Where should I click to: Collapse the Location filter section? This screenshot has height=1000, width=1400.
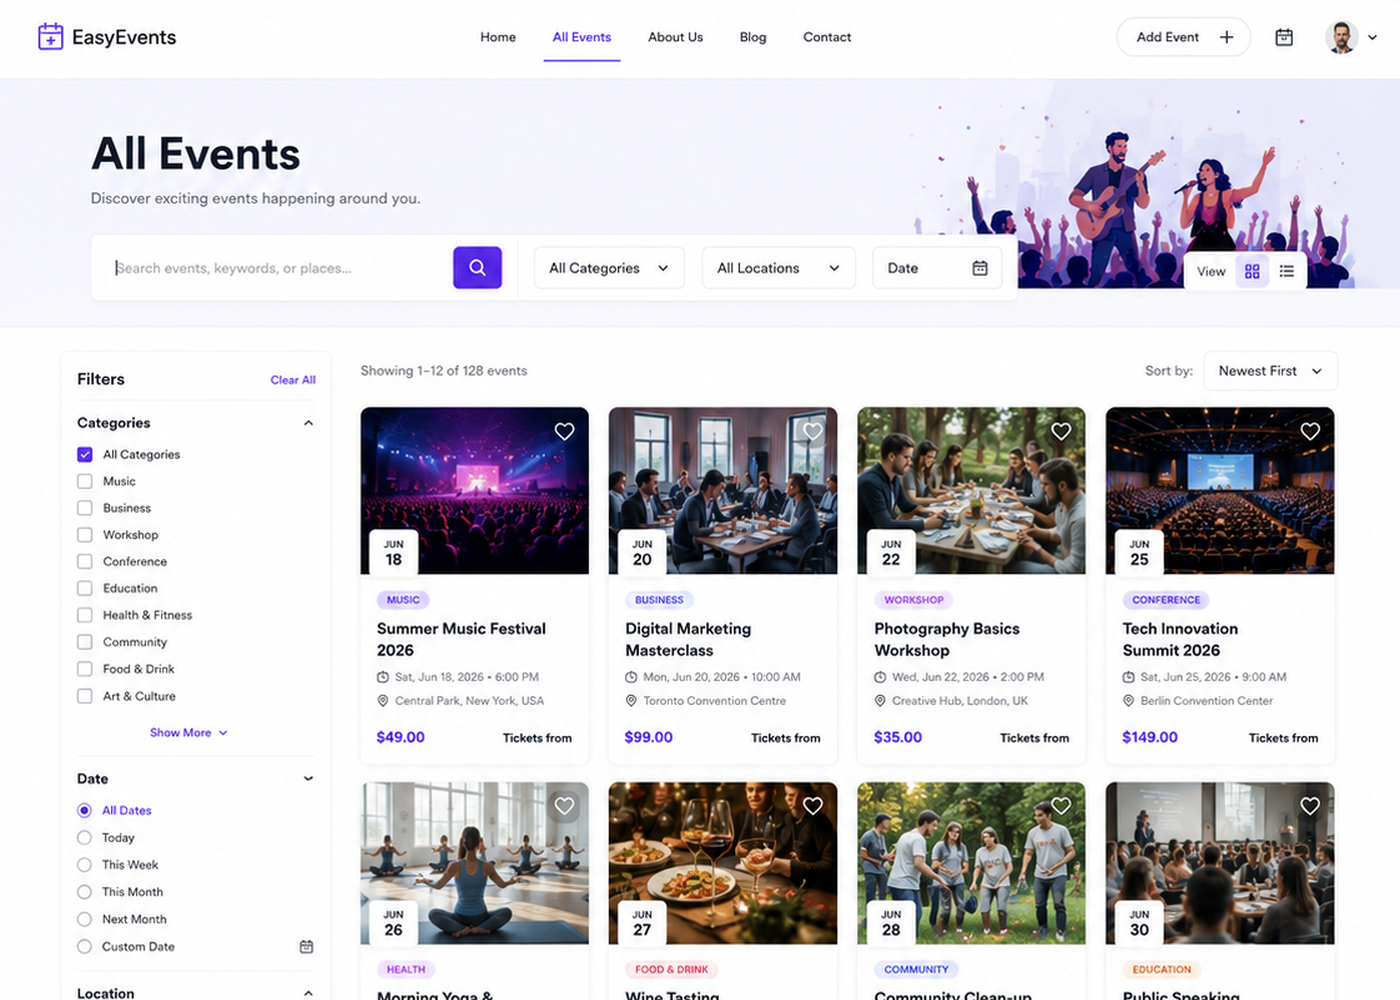click(308, 993)
